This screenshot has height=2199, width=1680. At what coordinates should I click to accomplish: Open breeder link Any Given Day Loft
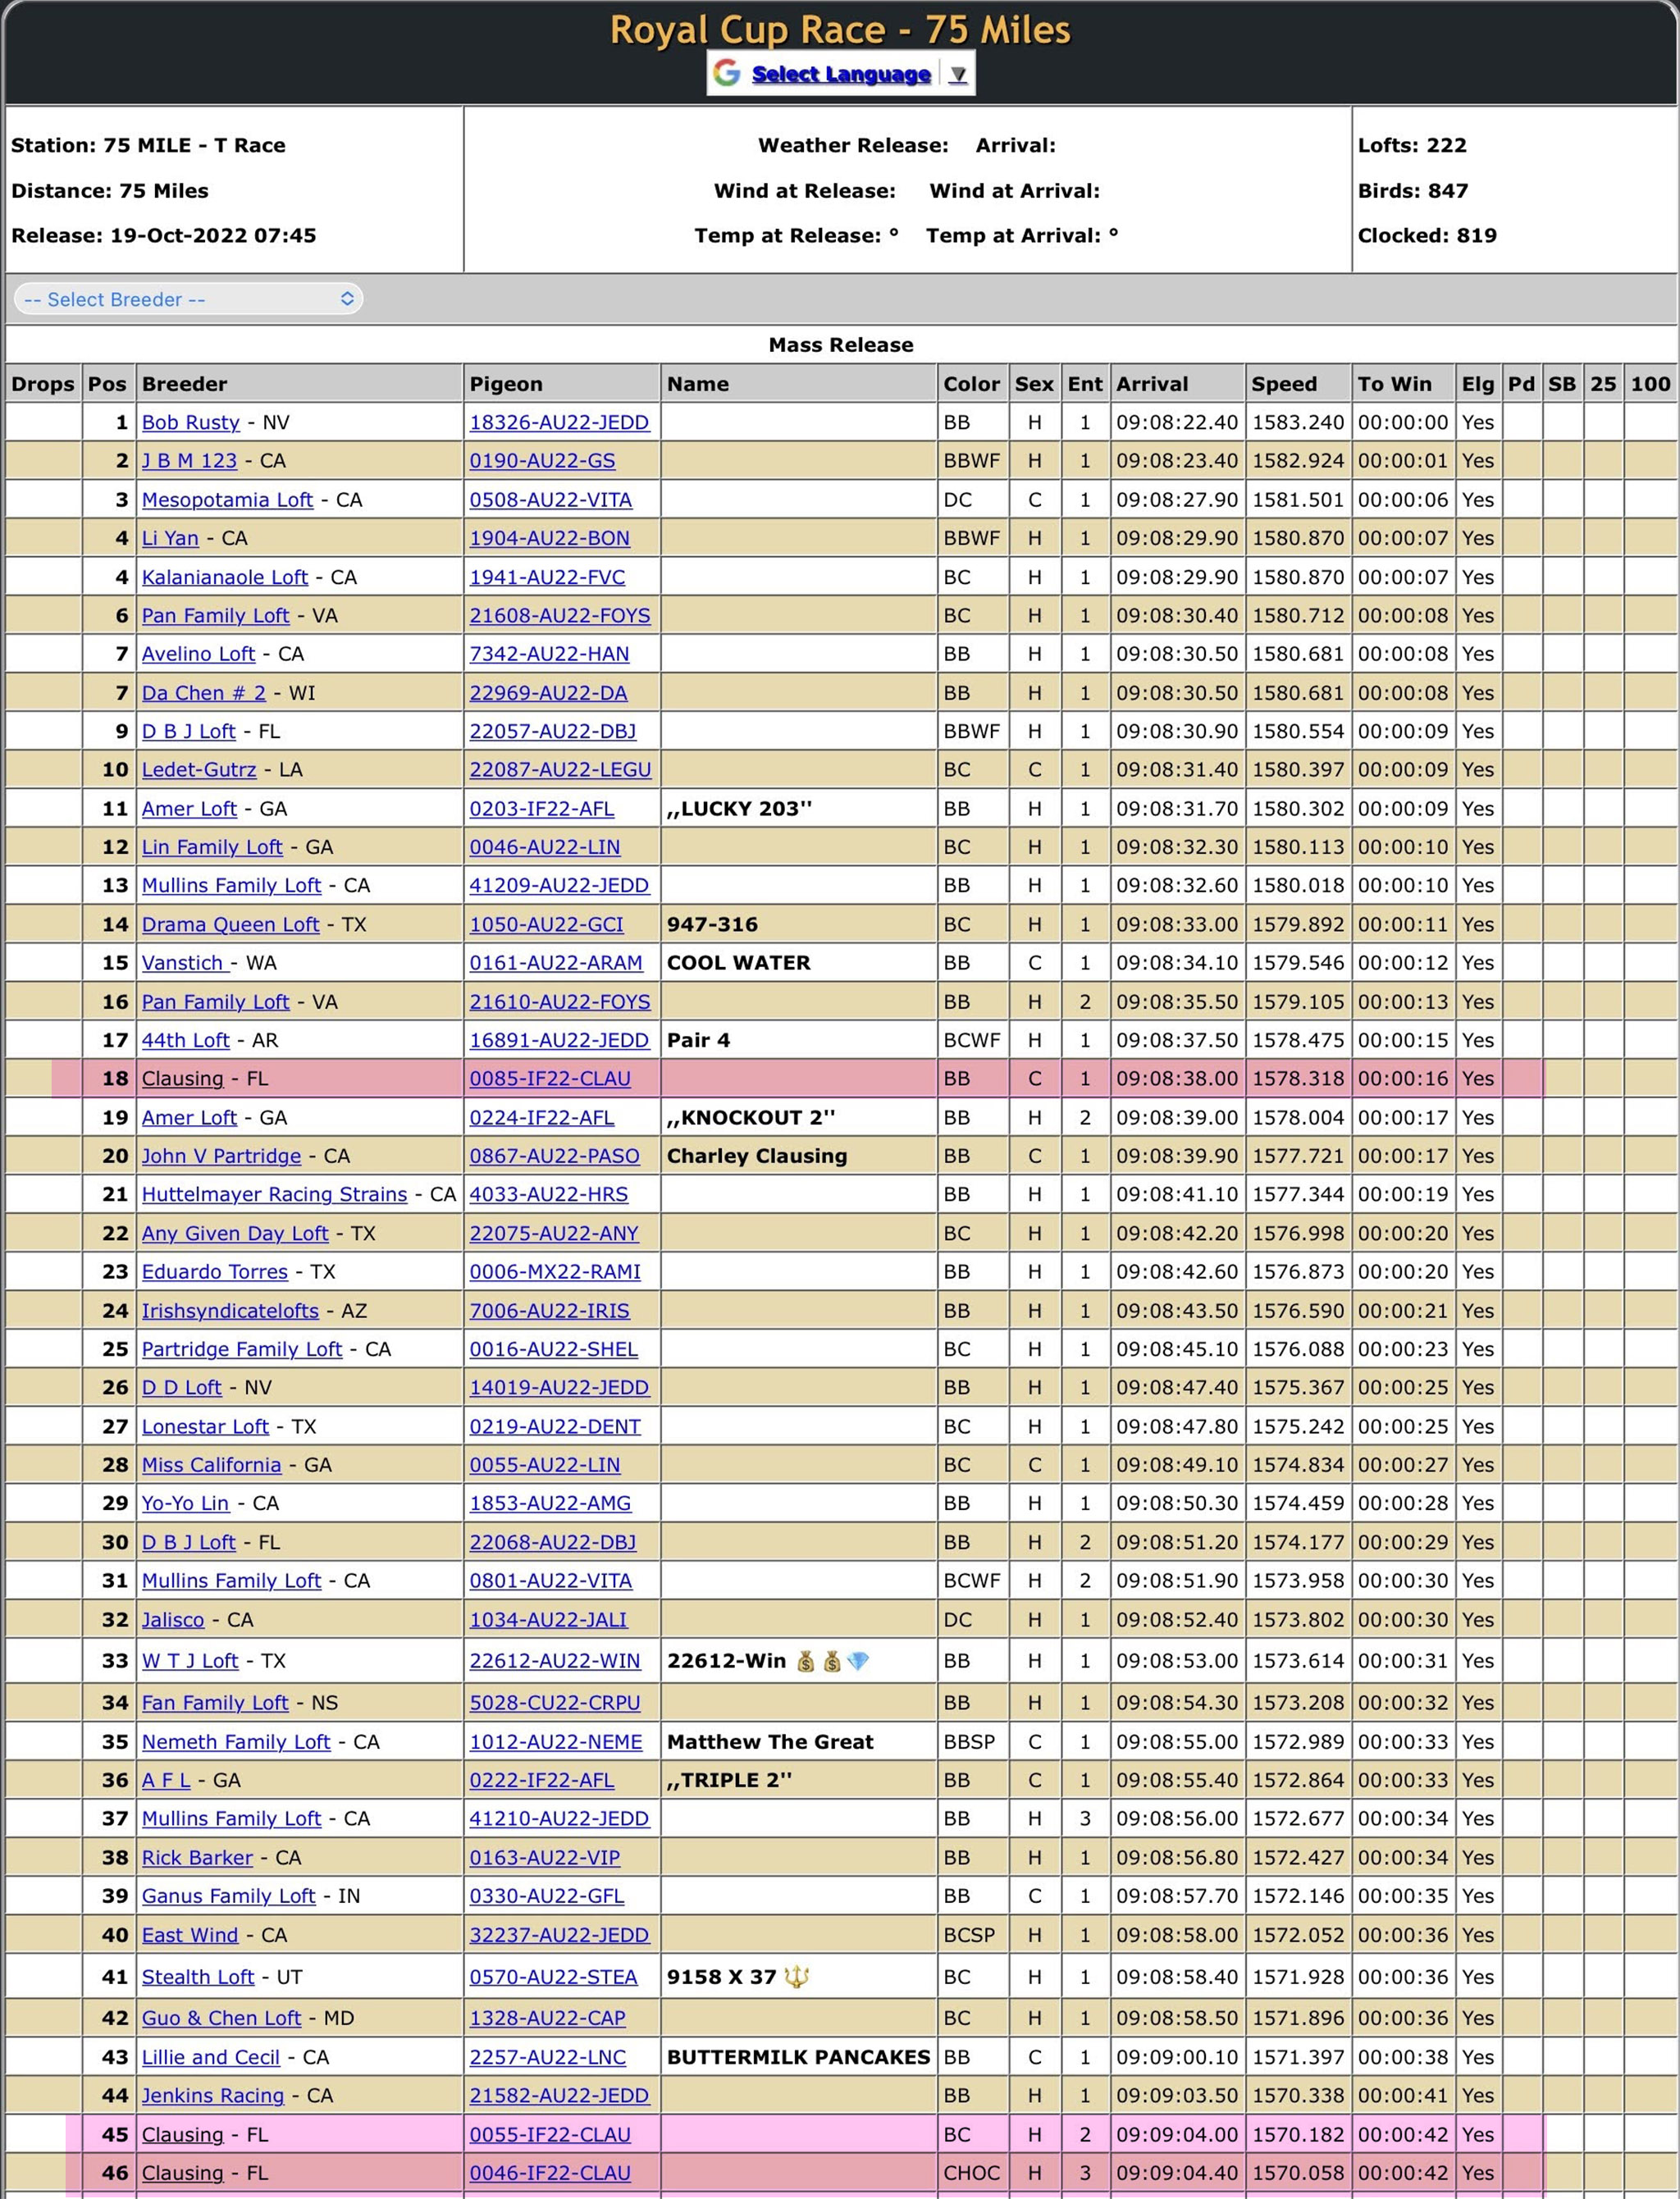coord(235,1234)
